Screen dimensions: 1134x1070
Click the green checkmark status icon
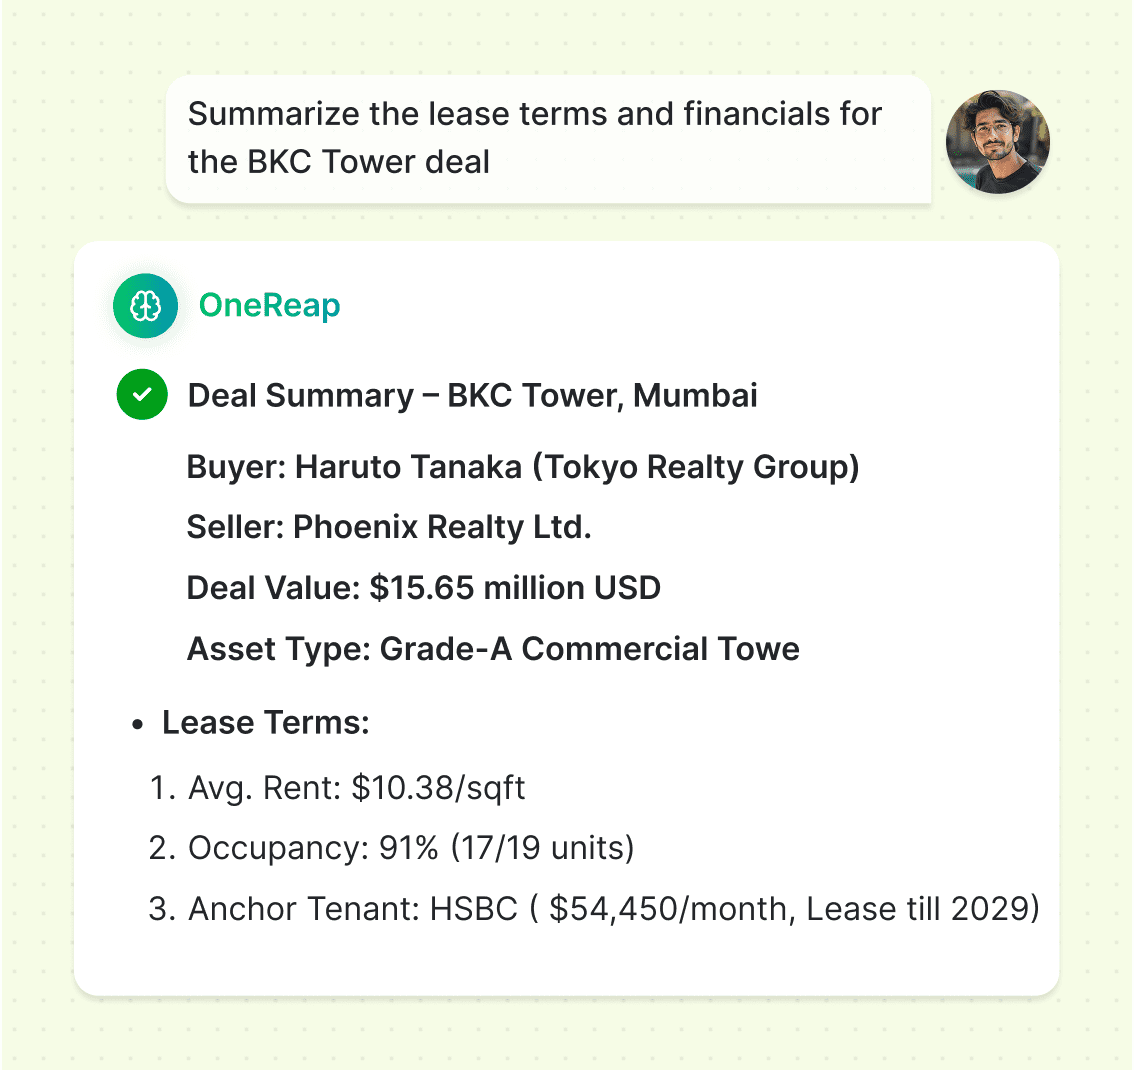click(142, 395)
